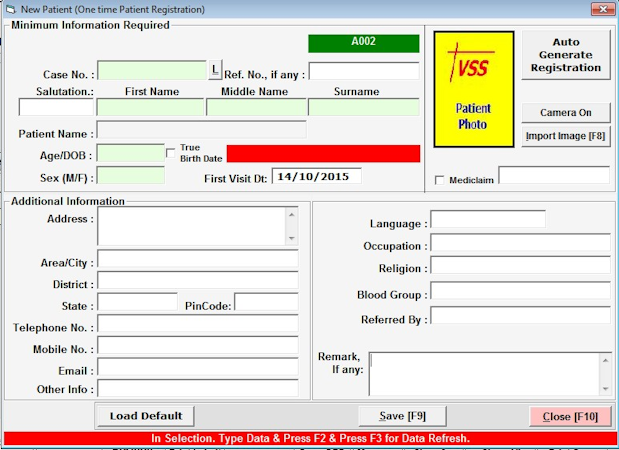
Task: Click the Salutation input box
Action: (56, 107)
